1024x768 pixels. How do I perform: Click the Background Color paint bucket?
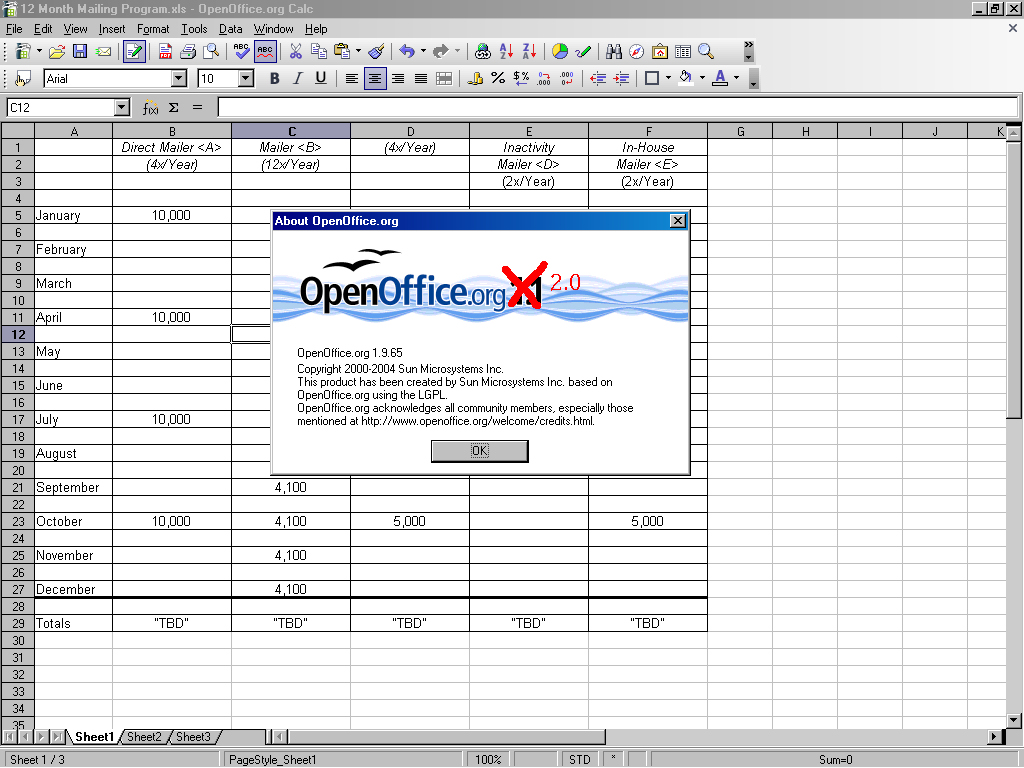[x=685, y=78]
